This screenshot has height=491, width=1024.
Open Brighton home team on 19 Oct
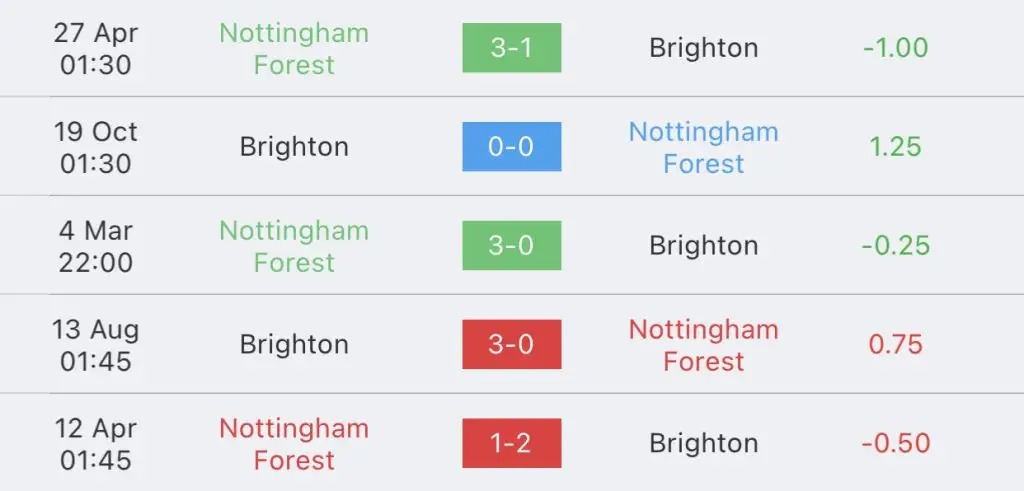point(294,147)
